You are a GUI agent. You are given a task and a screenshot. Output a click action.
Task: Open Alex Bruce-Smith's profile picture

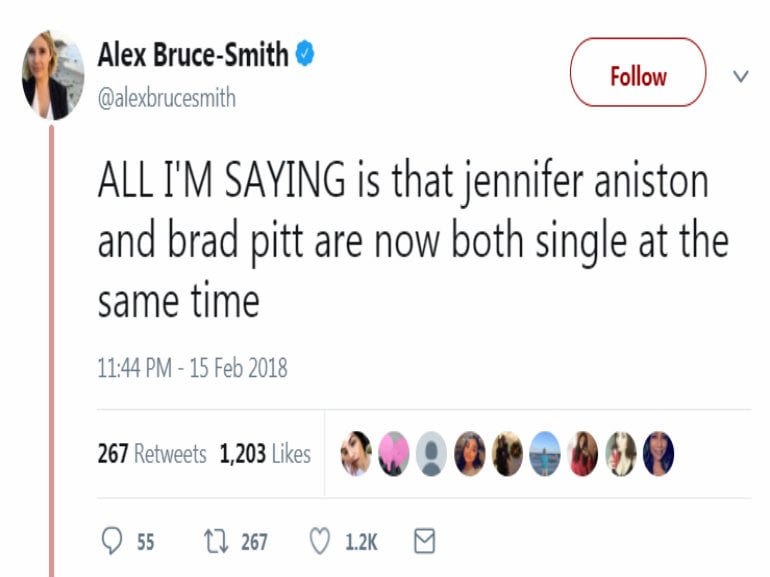coord(52,76)
